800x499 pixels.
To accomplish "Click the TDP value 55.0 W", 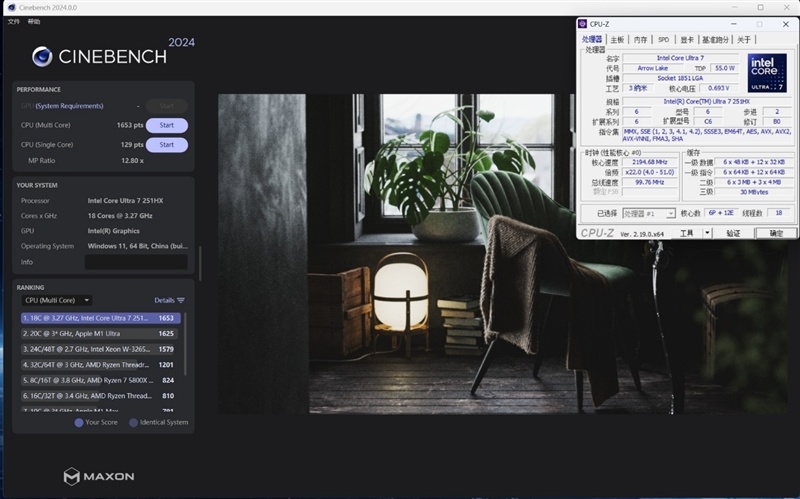I will pos(724,68).
